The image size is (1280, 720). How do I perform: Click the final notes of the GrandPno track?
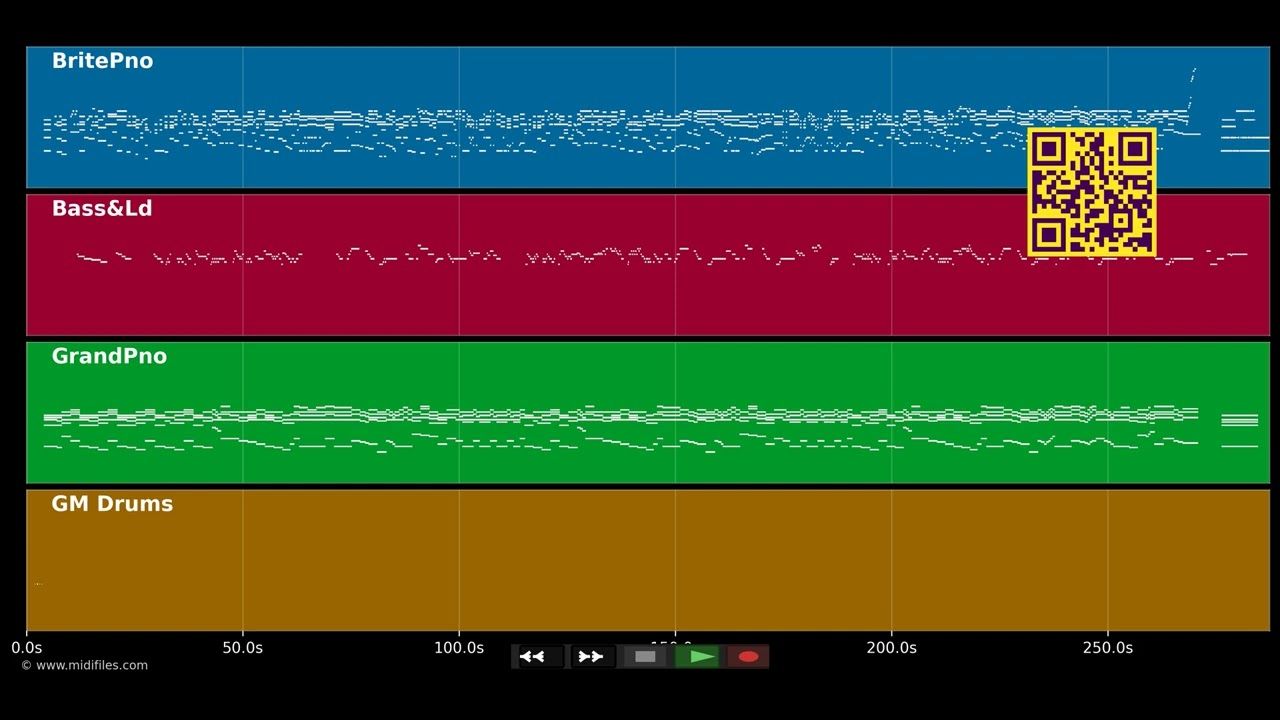coord(1239,428)
